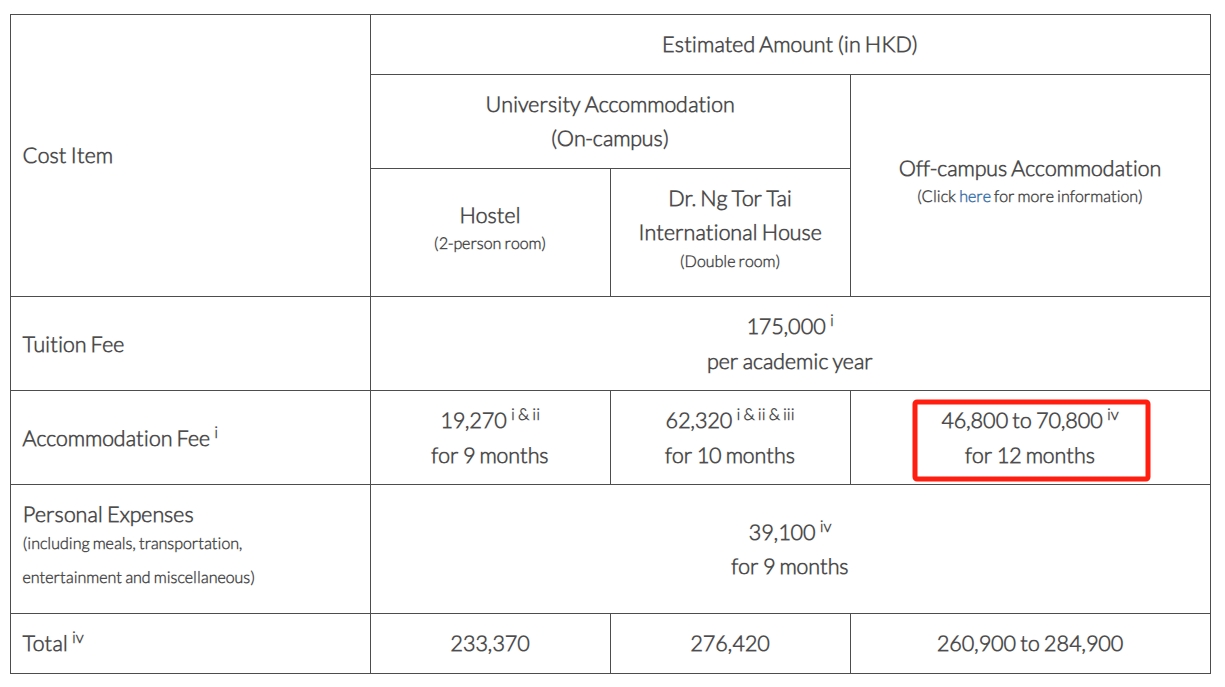Select the 'Accommodation Fee' row label
Viewport: 1225px width, 687px height.
tap(120, 438)
